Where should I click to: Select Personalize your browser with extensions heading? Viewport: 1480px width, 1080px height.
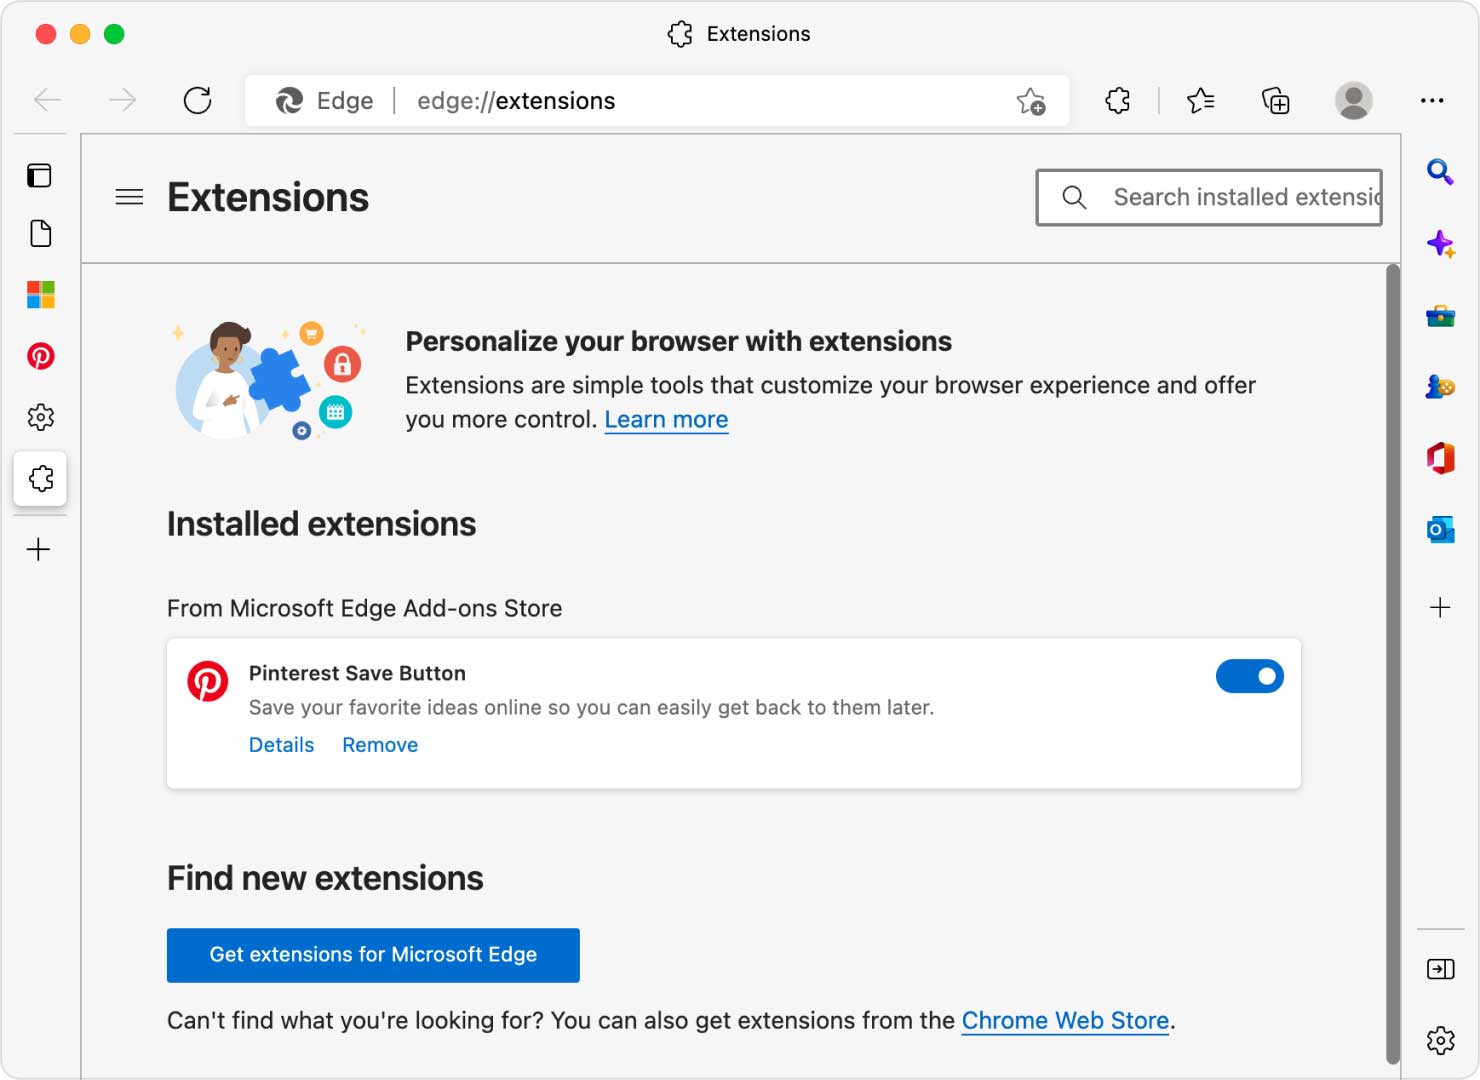[x=678, y=342]
